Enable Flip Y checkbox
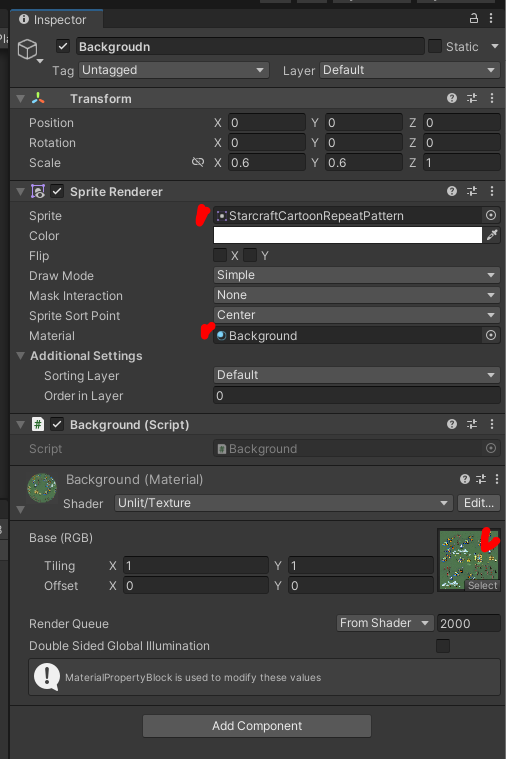The height and width of the screenshot is (759, 506). (x=250, y=255)
